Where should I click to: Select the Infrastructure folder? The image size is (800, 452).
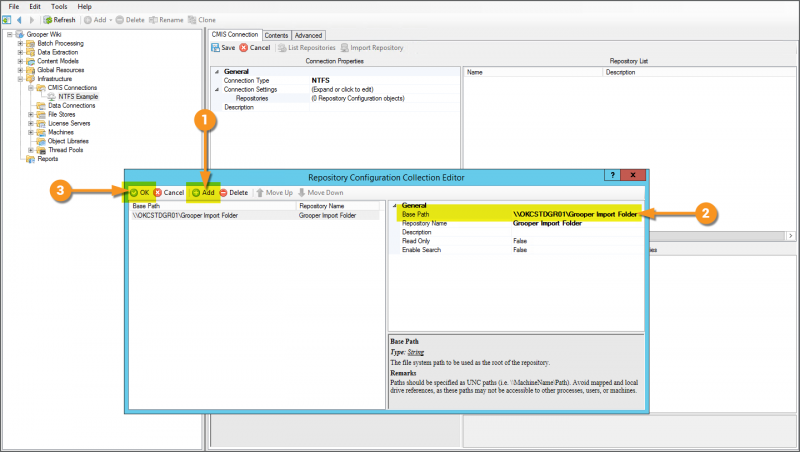point(55,79)
